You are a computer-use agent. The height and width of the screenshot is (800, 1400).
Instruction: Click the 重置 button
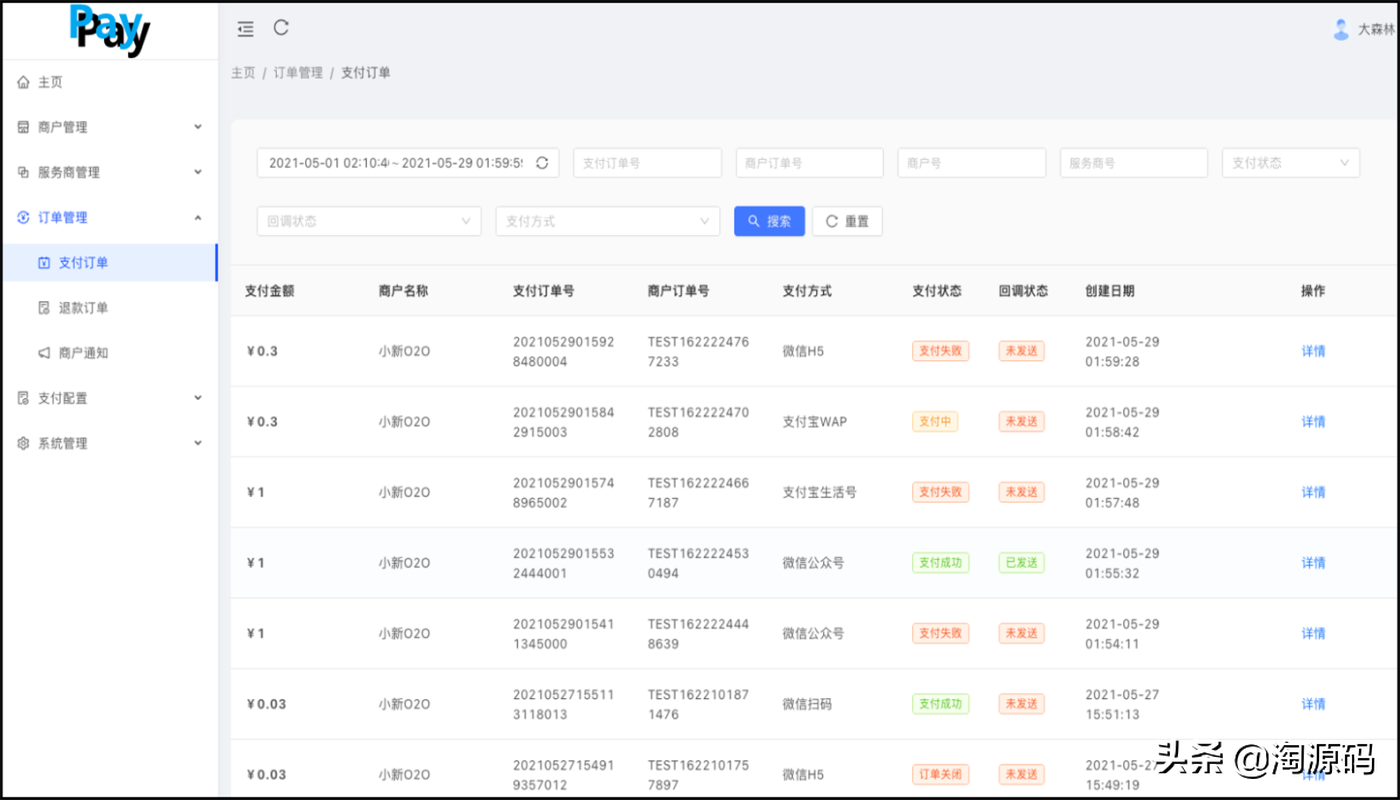coord(847,221)
